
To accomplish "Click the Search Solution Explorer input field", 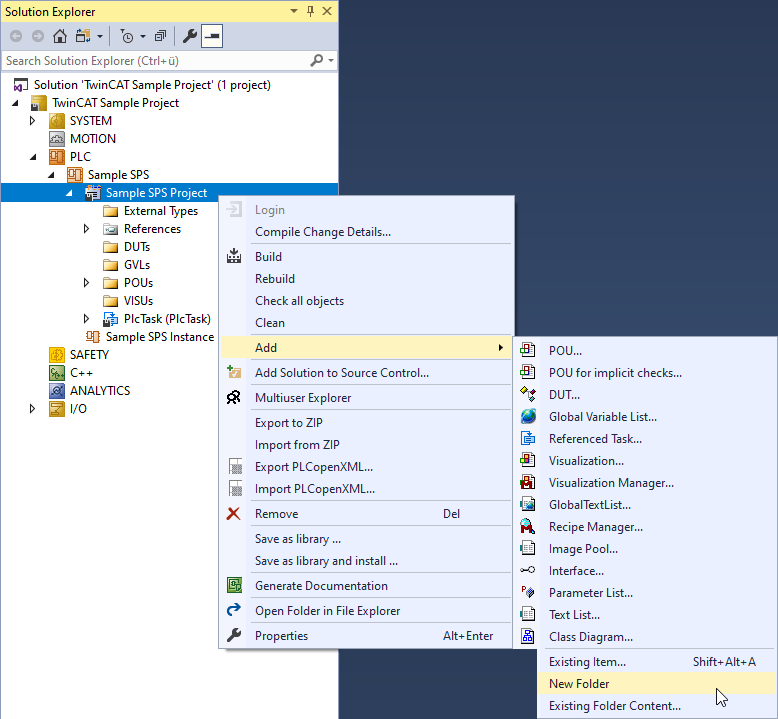I will tap(156, 61).
